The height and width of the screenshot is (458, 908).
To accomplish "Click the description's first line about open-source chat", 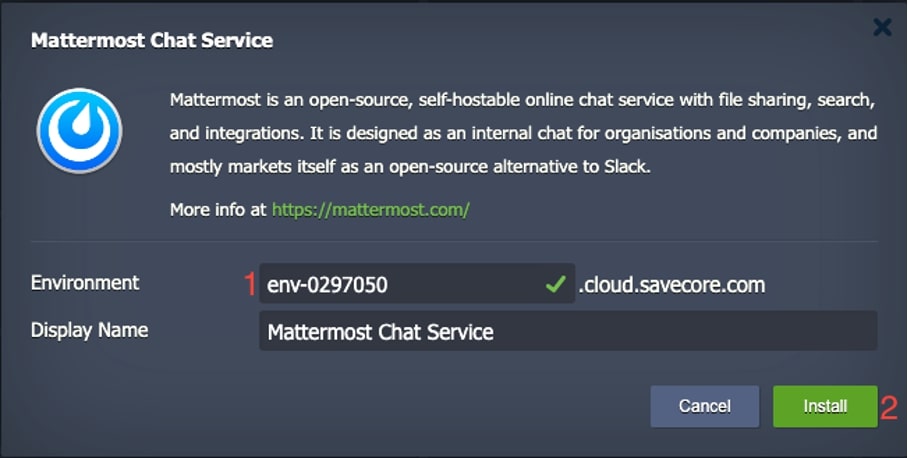I will pos(523,101).
